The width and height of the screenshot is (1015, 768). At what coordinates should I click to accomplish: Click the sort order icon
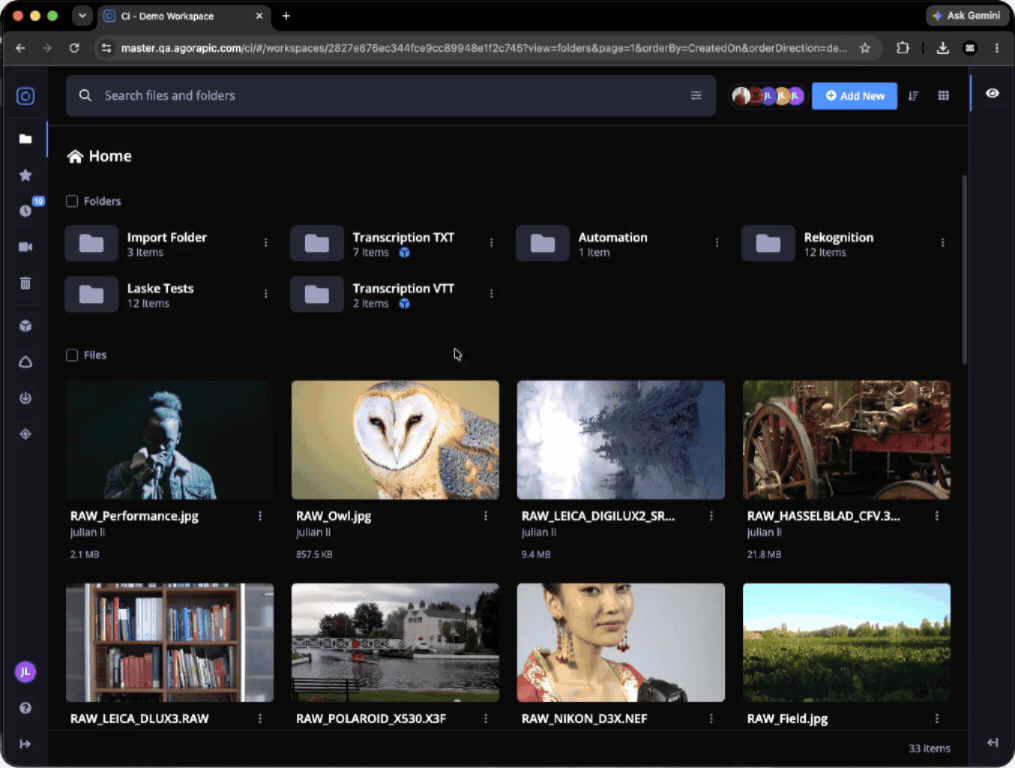click(913, 96)
